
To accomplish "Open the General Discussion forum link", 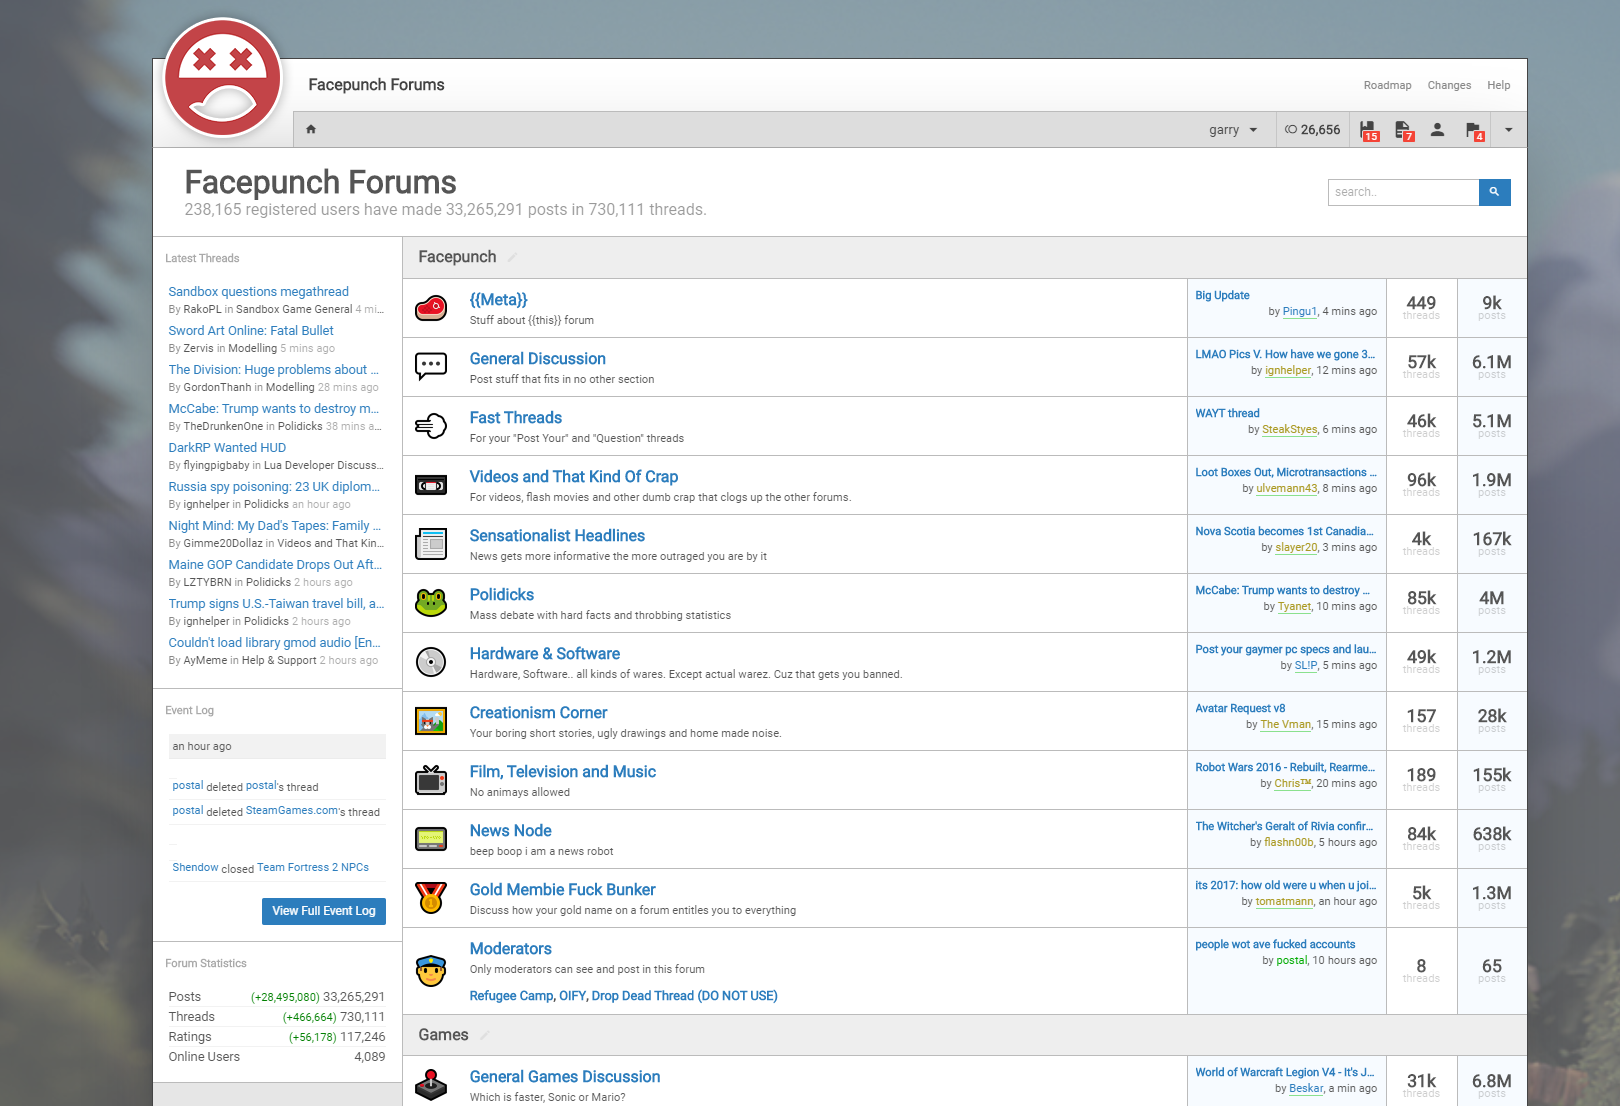I will click(537, 359).
